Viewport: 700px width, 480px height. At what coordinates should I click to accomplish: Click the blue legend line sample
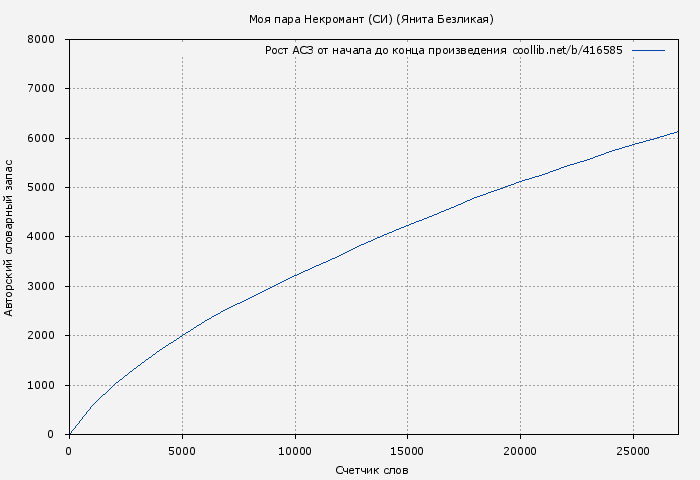pos(648,50)
